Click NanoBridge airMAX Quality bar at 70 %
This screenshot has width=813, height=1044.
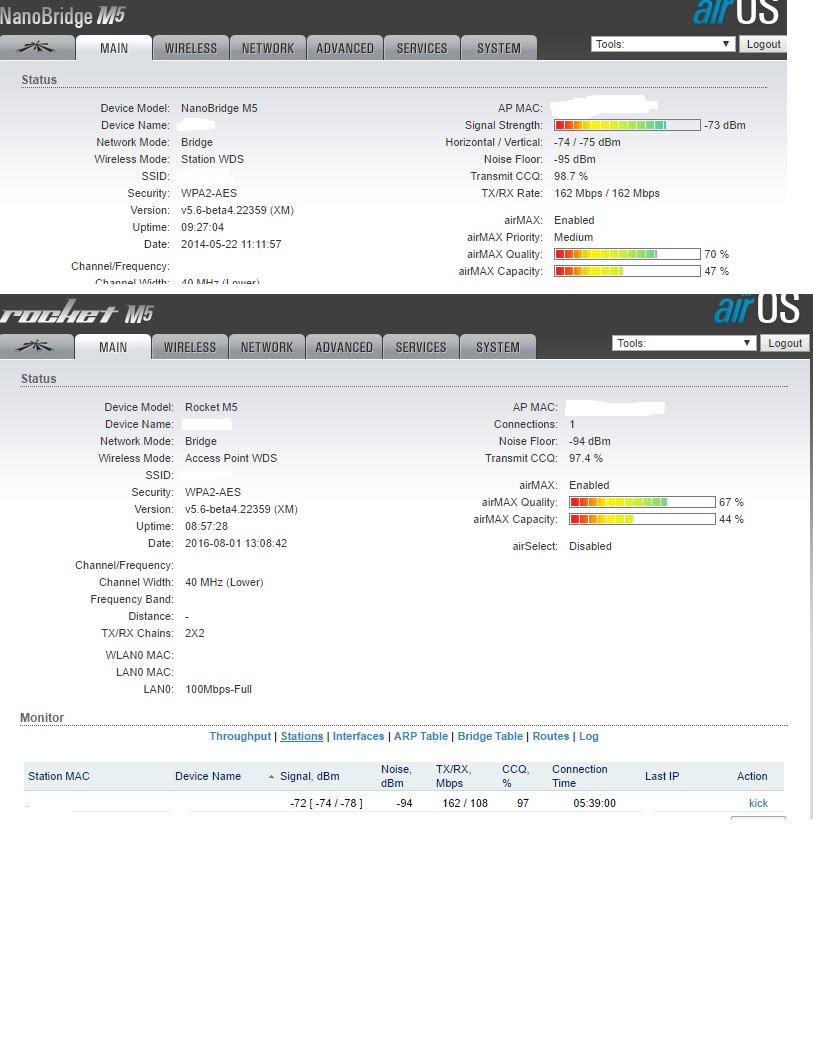(627, 254)
